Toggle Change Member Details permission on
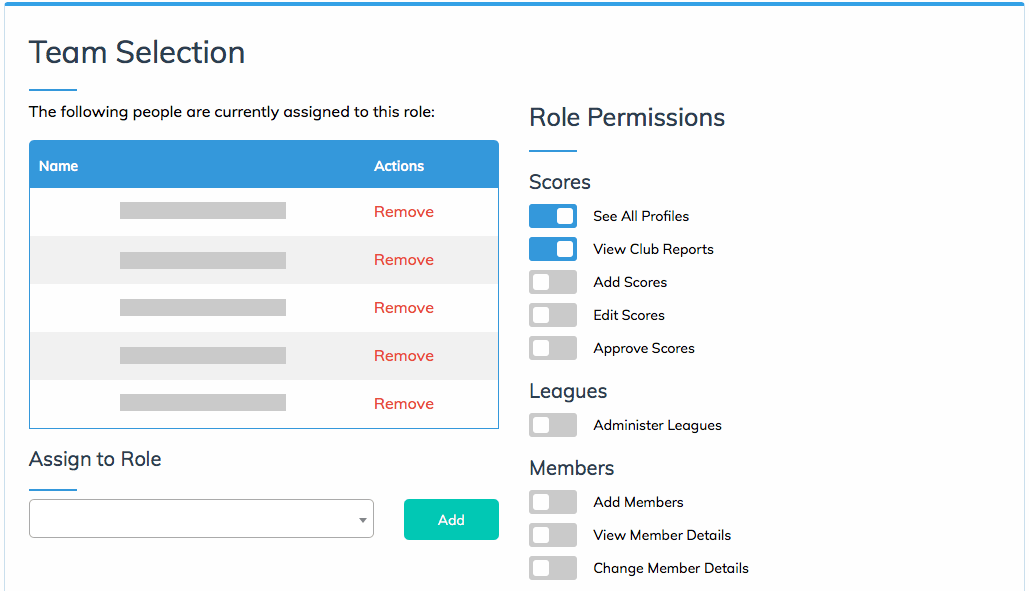 pyautogui.click(x=553, y=567)
